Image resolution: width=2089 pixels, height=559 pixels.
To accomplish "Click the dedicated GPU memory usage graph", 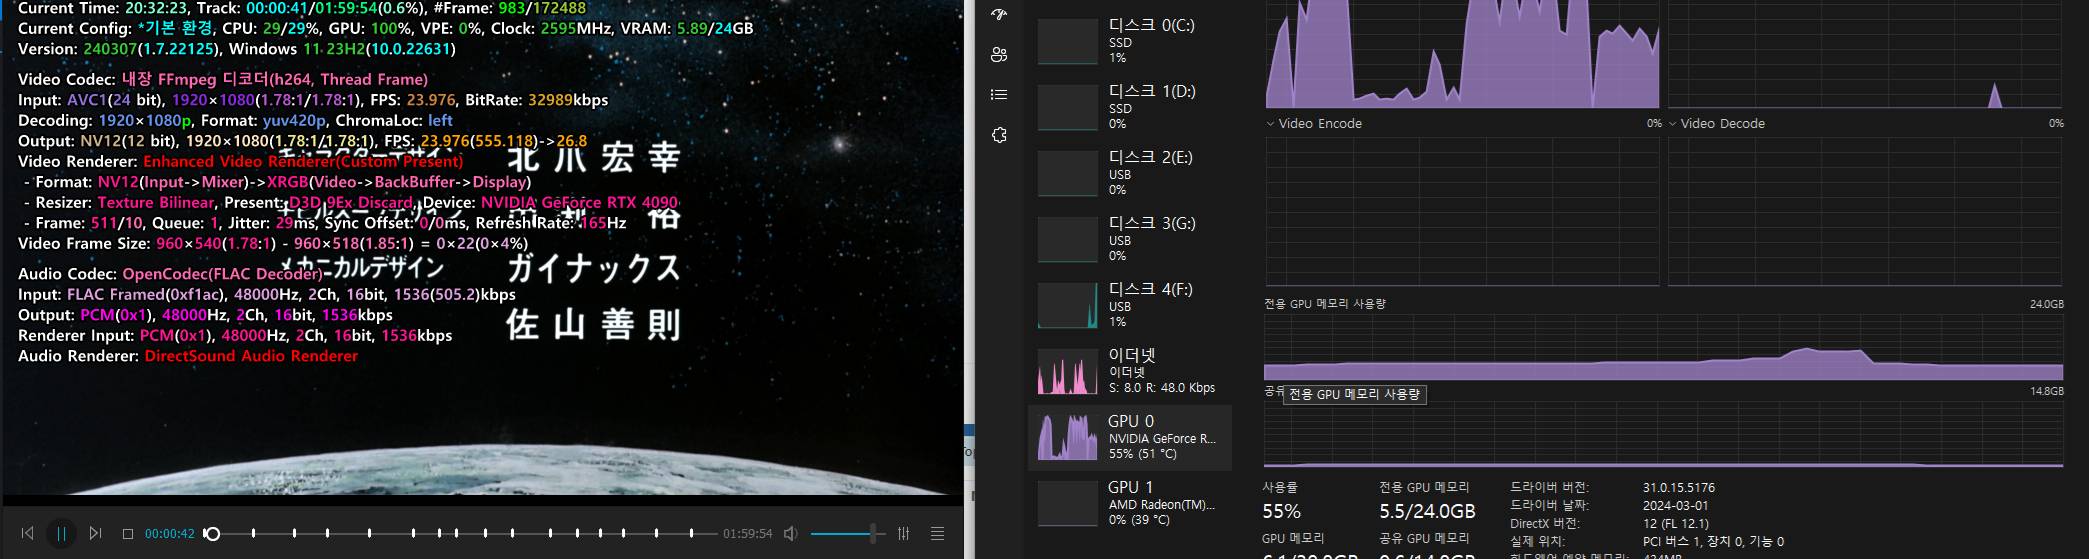I will click(x=1664, y=346).
